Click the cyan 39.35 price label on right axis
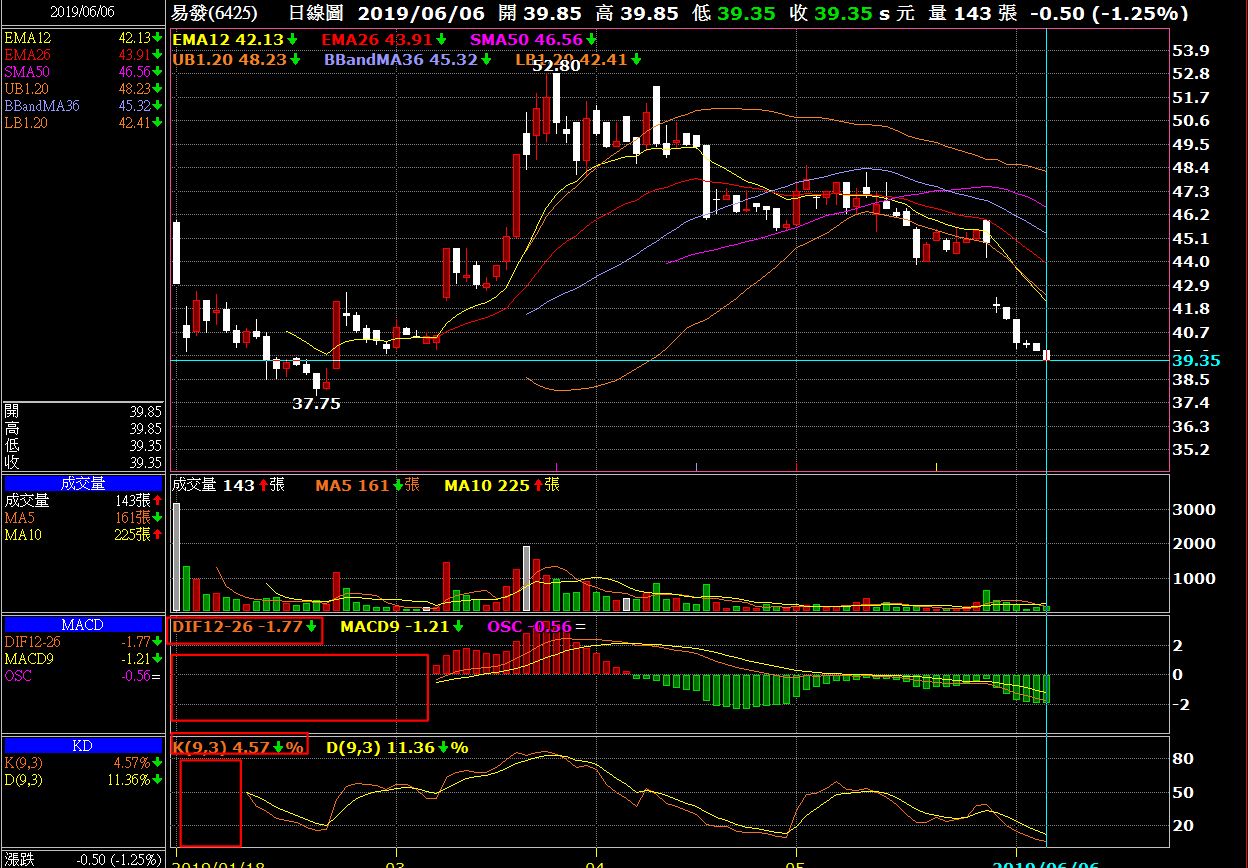 [x=1196, y=360]
